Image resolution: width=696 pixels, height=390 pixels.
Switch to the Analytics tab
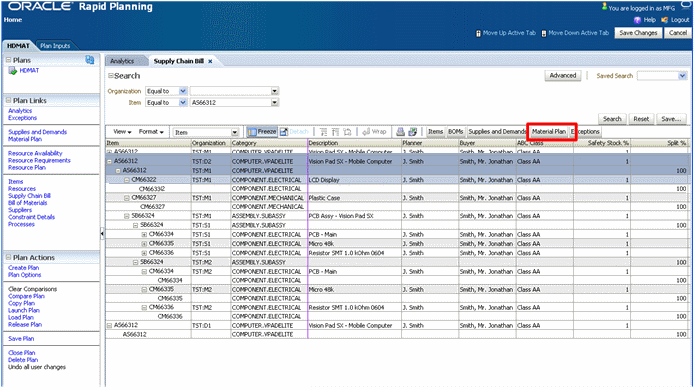(123, 61)
